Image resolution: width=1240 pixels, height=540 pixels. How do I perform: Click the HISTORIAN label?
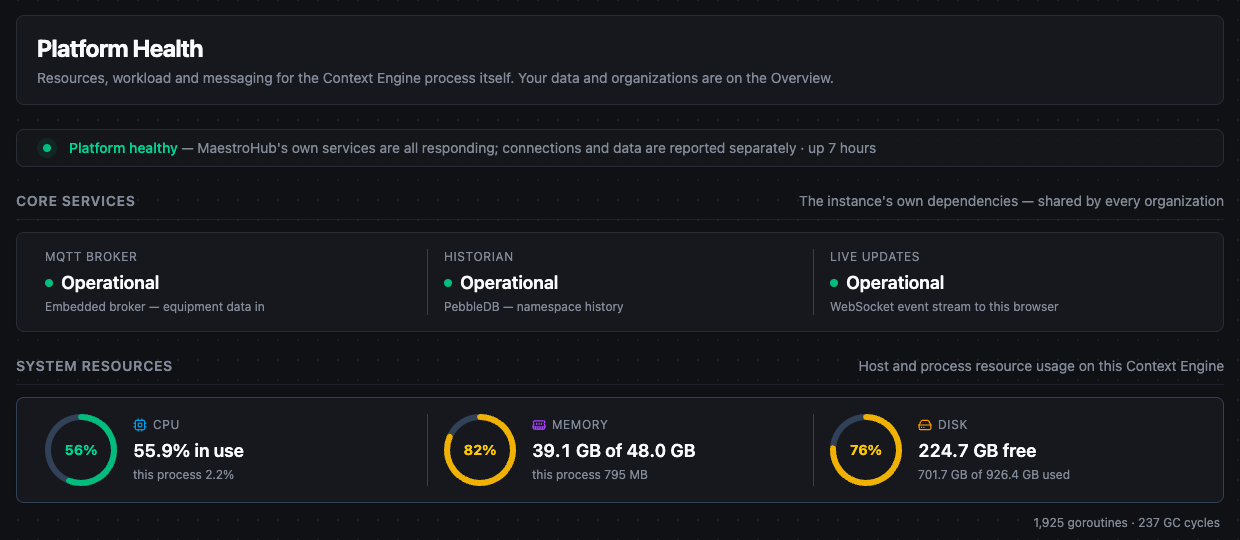(x=479, y=257)
